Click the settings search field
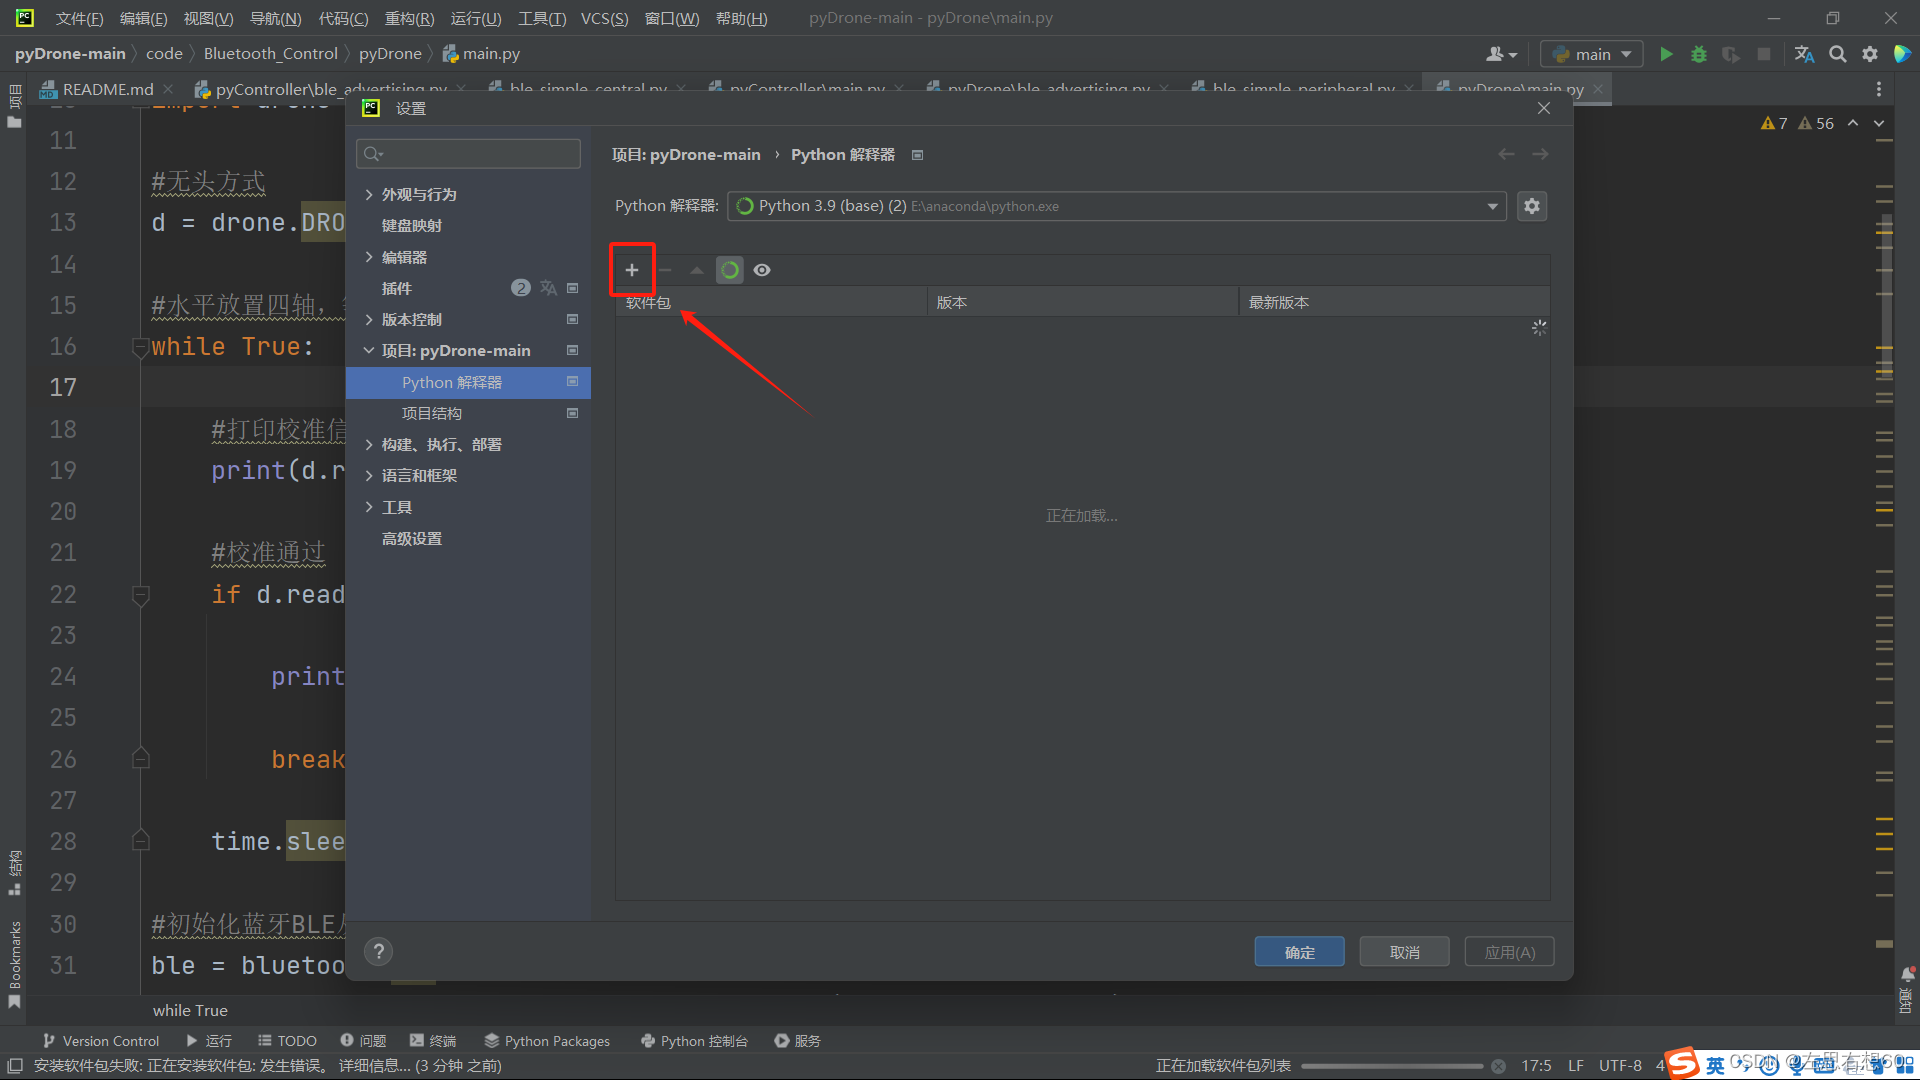This screenshot has height=1080, width=1920. point(468,153)
